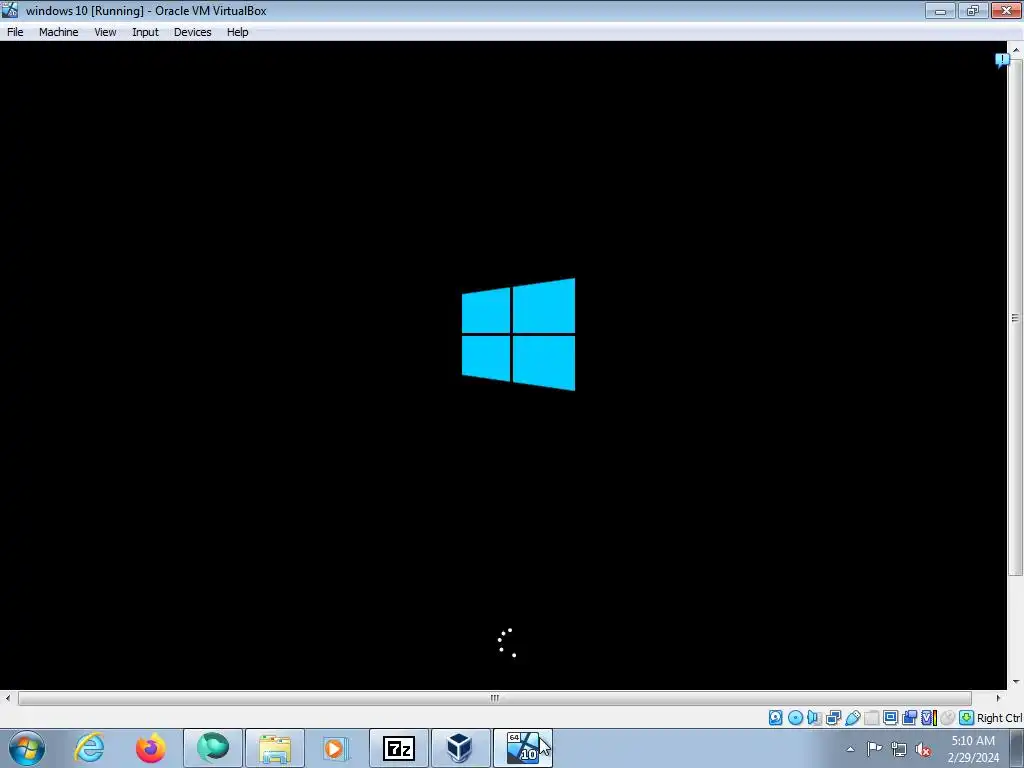Click the horizontal scrollbar thumb

pyautogui.click(x=494, y=698)
